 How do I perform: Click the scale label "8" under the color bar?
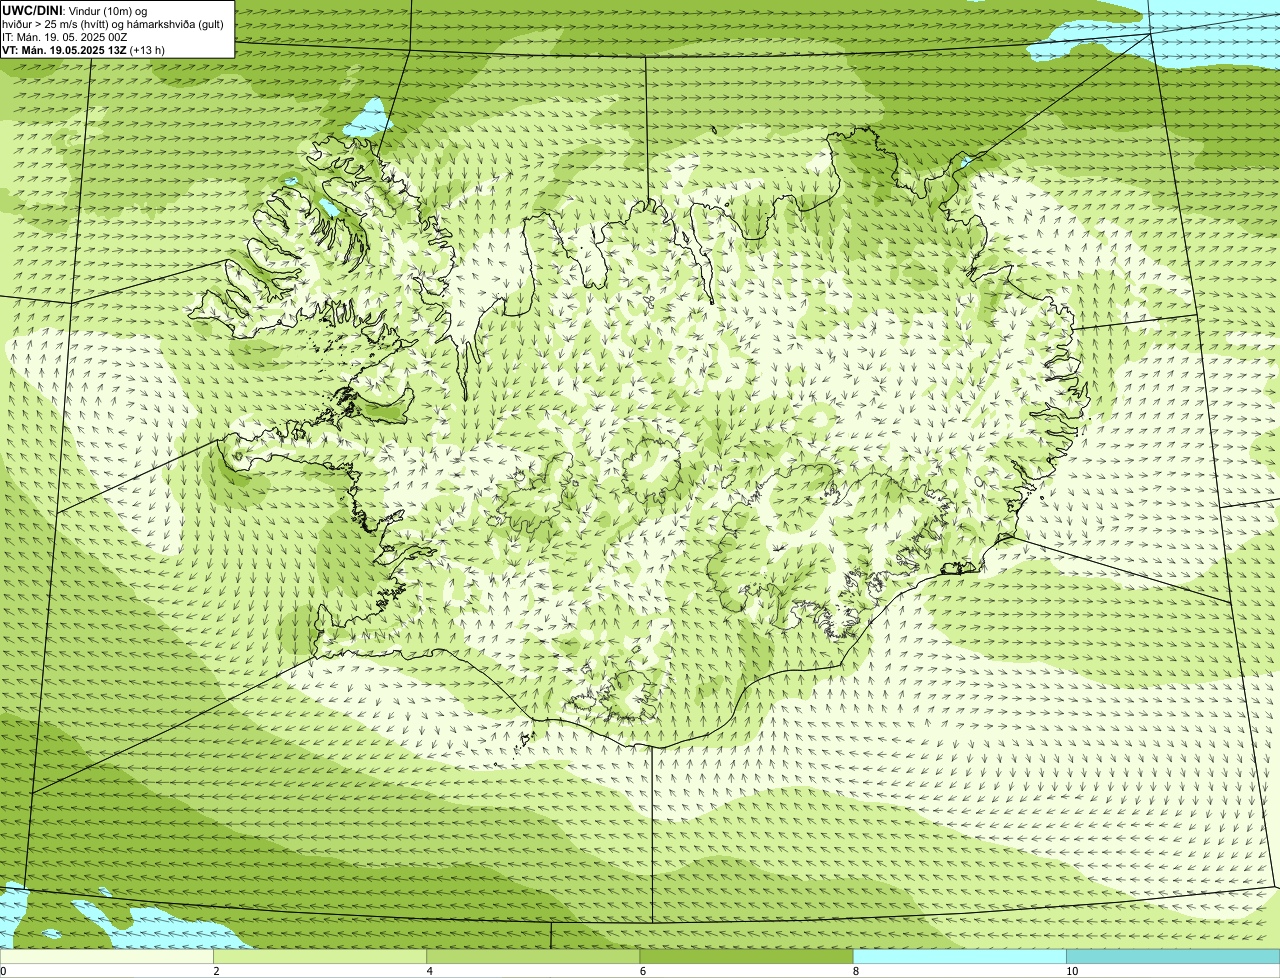tap(856, 971)
